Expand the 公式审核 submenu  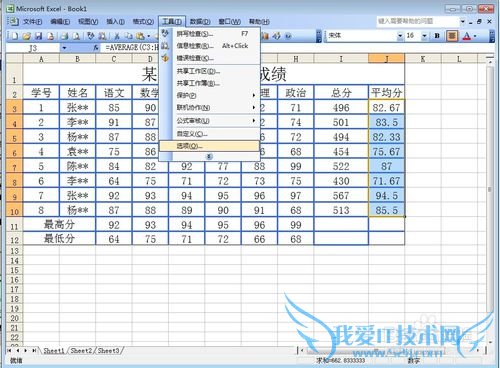click(x=254, y=120)
